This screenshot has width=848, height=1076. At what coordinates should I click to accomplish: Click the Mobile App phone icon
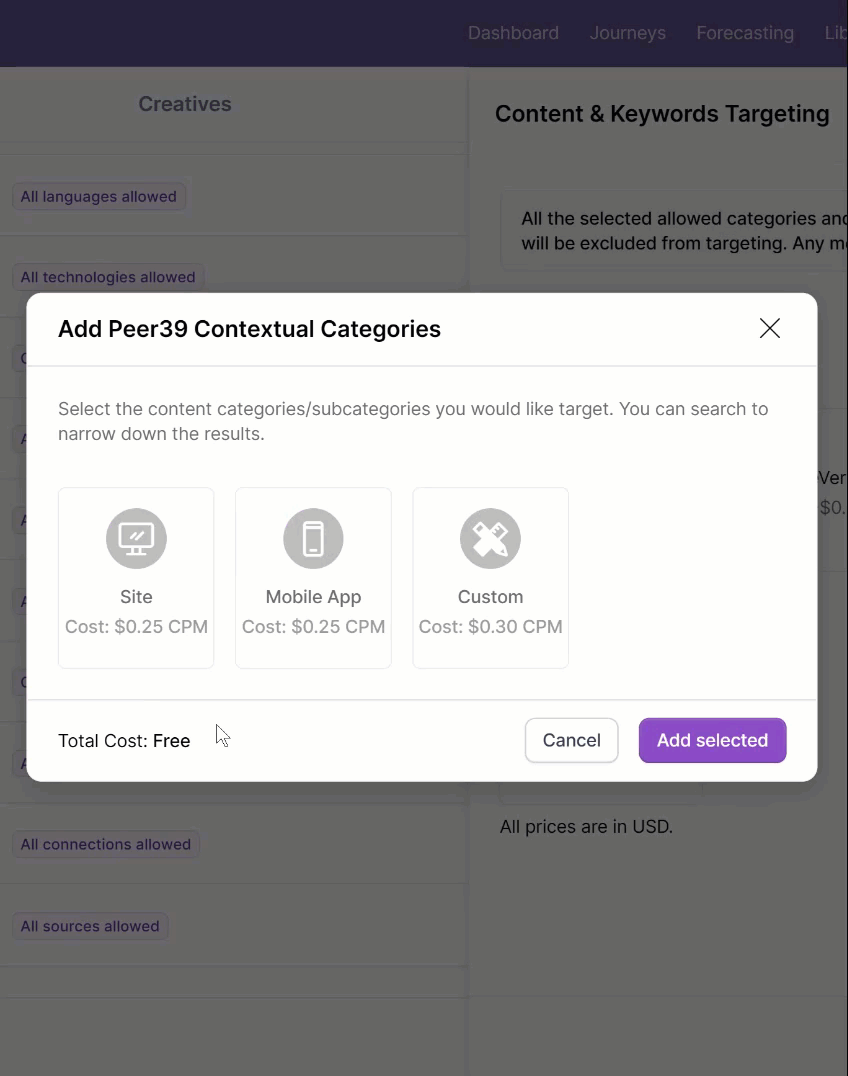pos(313,538)
